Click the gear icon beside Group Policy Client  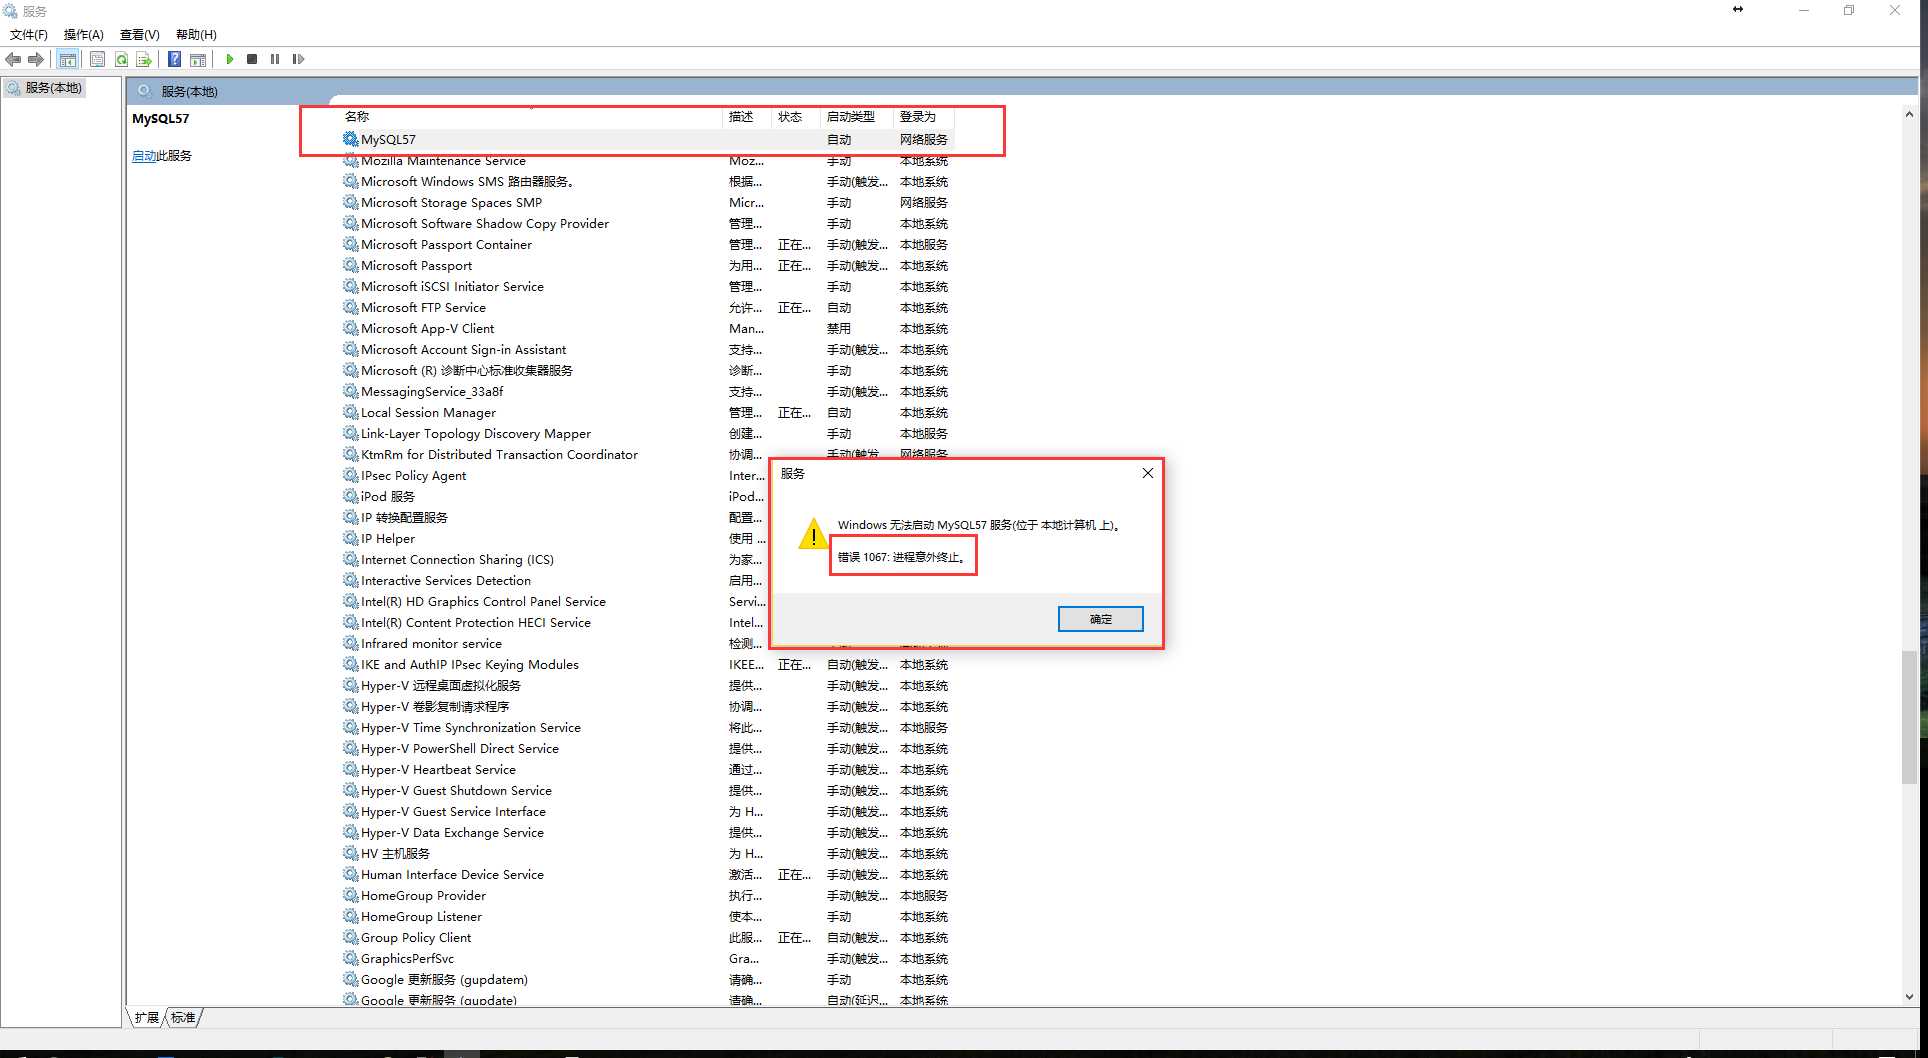pos(350,937)
